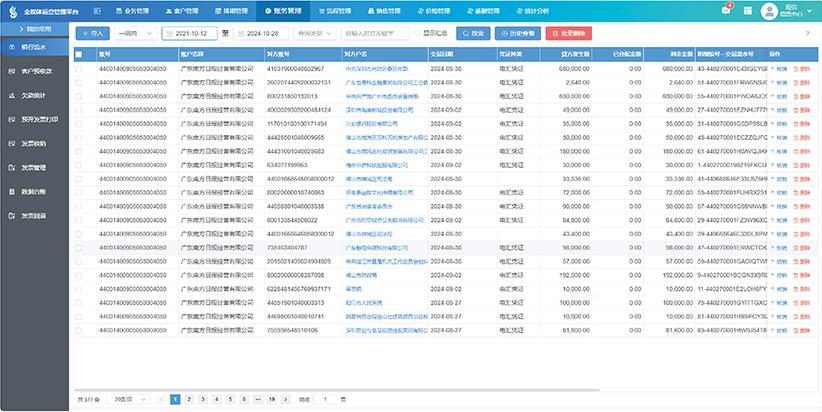
Task: Click the start date field showing 2021-10-12
Action: tap(189, 34)
